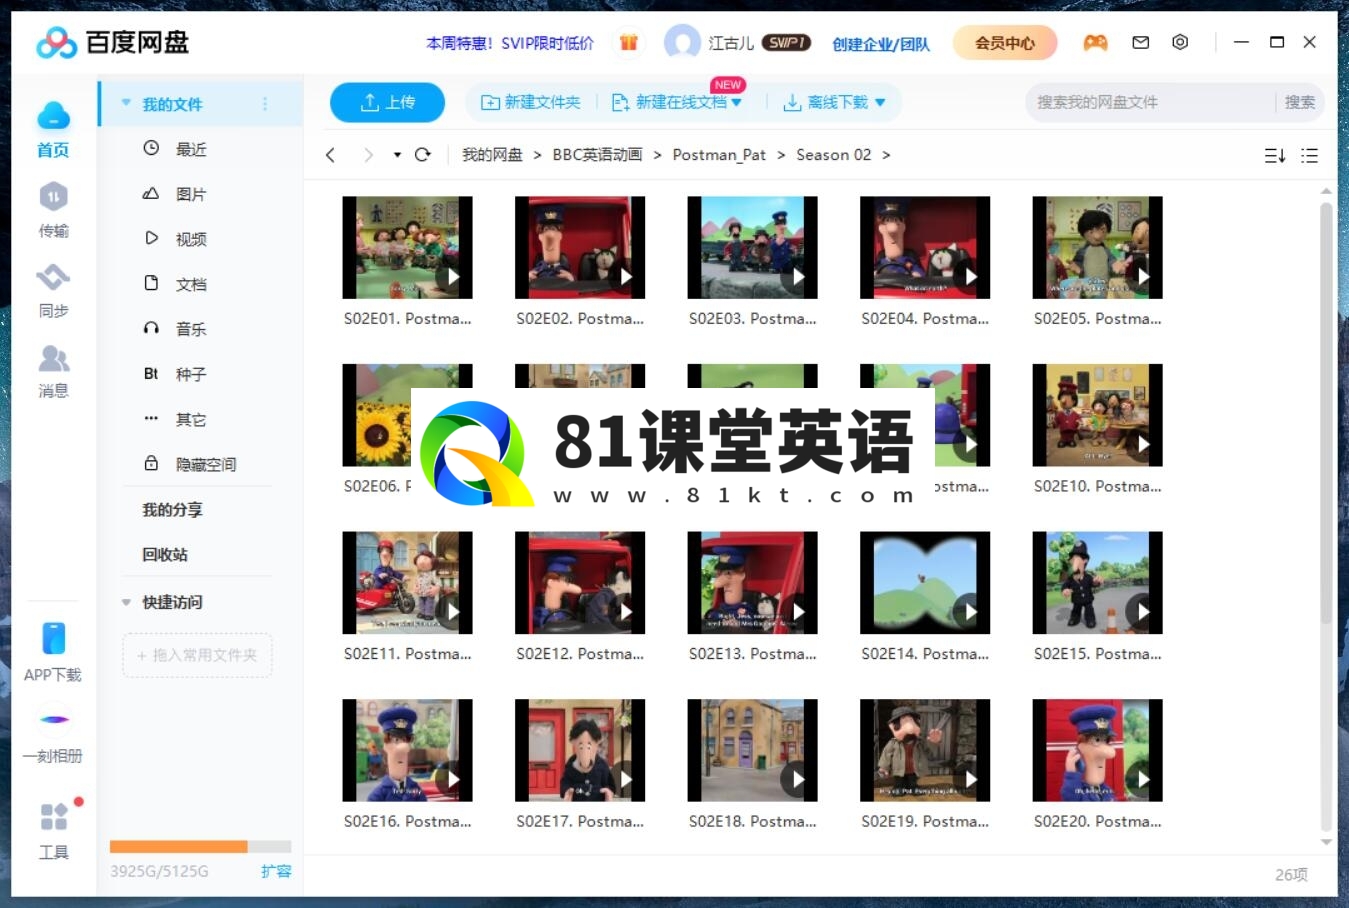Open the 工具 tools icon
The height and width of the screenshot is (908, 1349).
(54, 816)
